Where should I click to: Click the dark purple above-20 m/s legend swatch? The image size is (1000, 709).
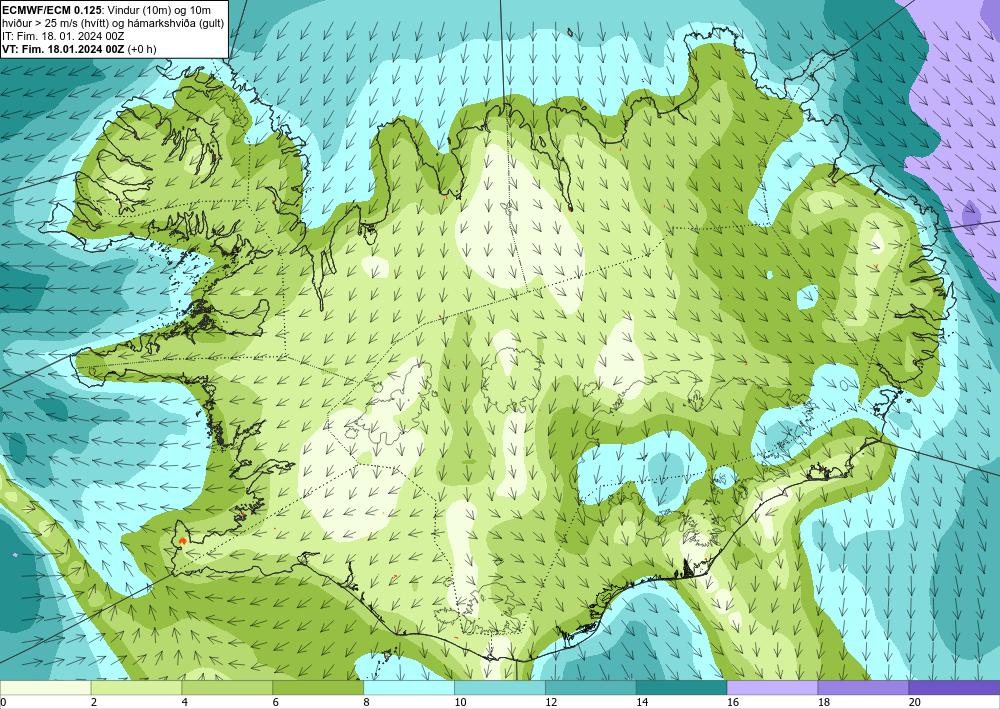(x=954, y=688)
